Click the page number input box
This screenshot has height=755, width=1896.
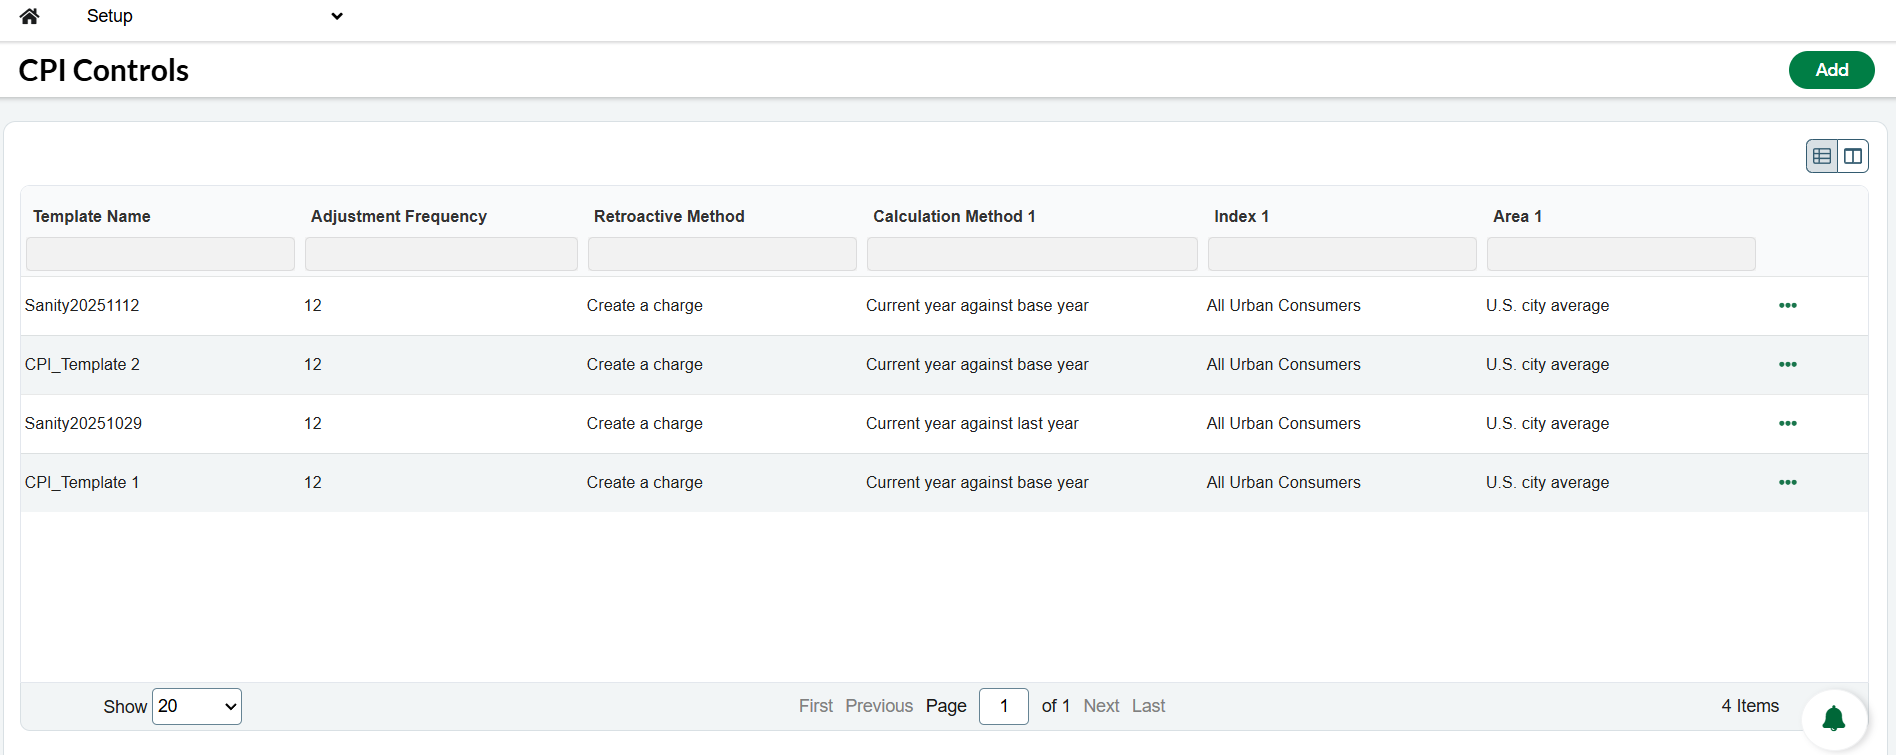pos(1004,706)
